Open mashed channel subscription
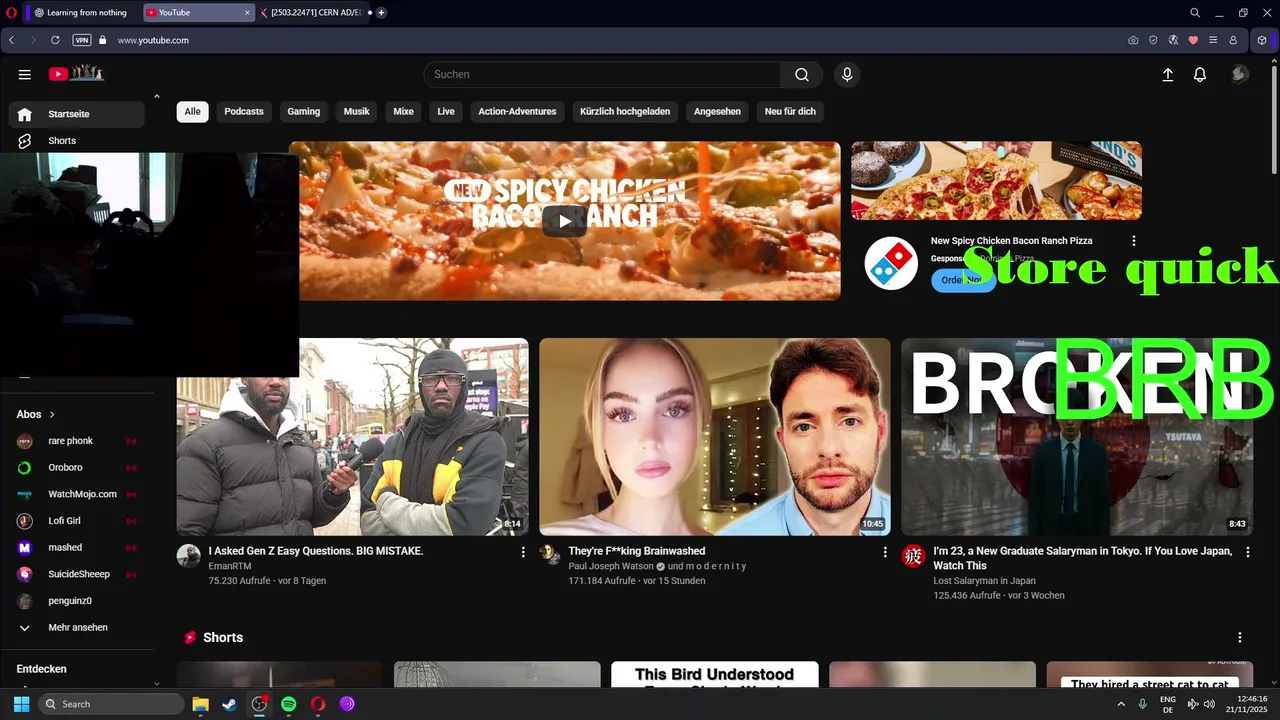The width and height of the screenshot is (1280, 720). coord(77,547)
